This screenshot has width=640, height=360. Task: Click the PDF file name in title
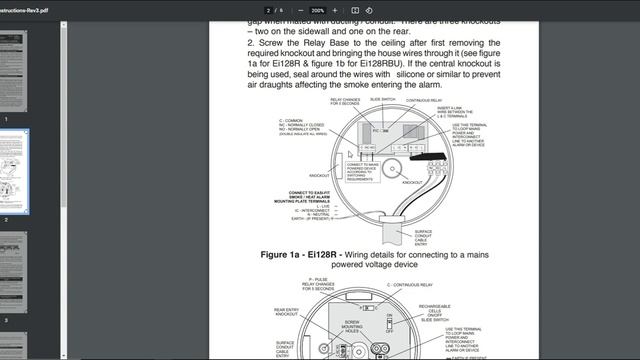tap(24, 11)
